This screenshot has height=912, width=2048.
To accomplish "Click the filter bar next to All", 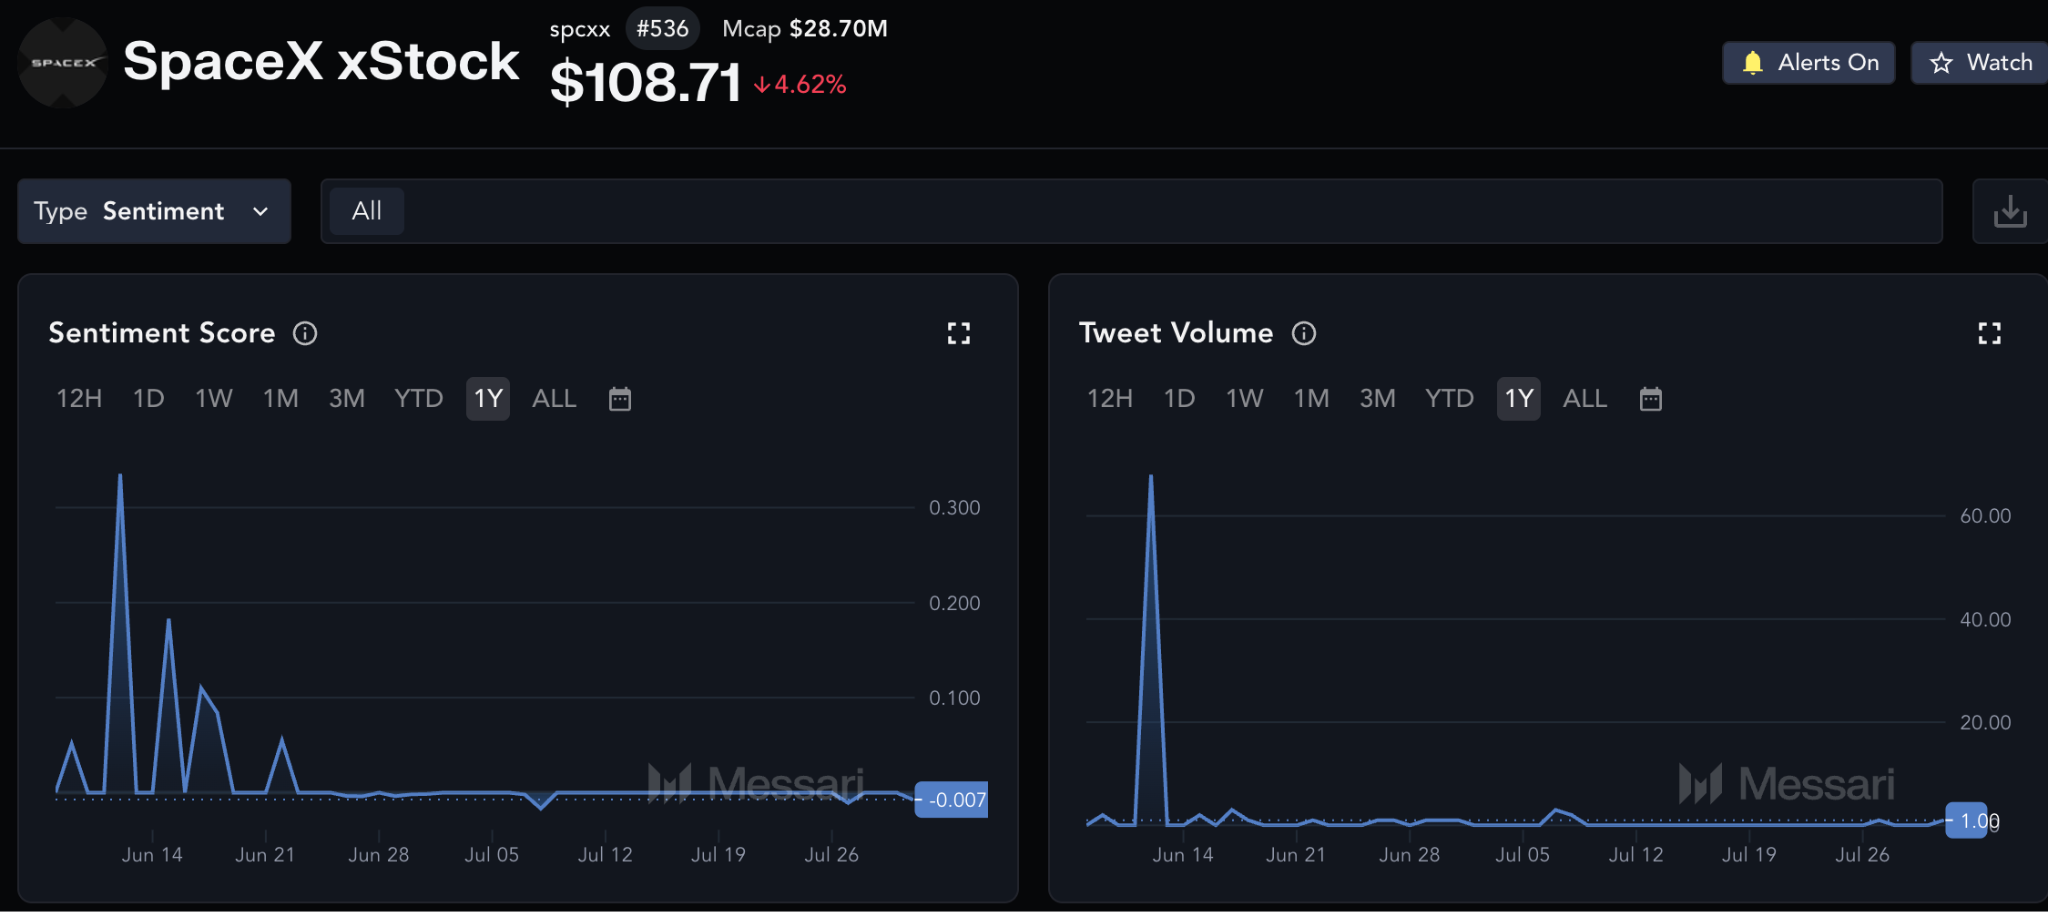I will pyautogui.click(x=1170, y=211).
